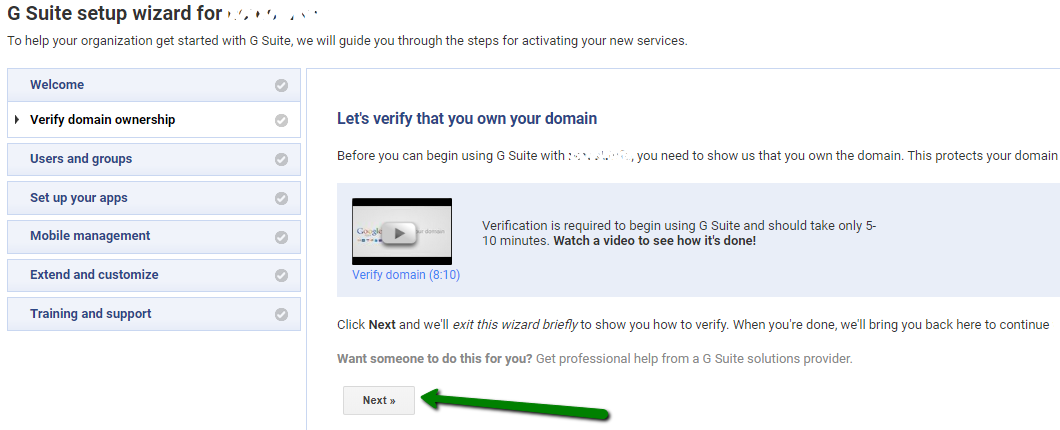
Task: Select Verify domain ownership step
Action: point(153,120)
